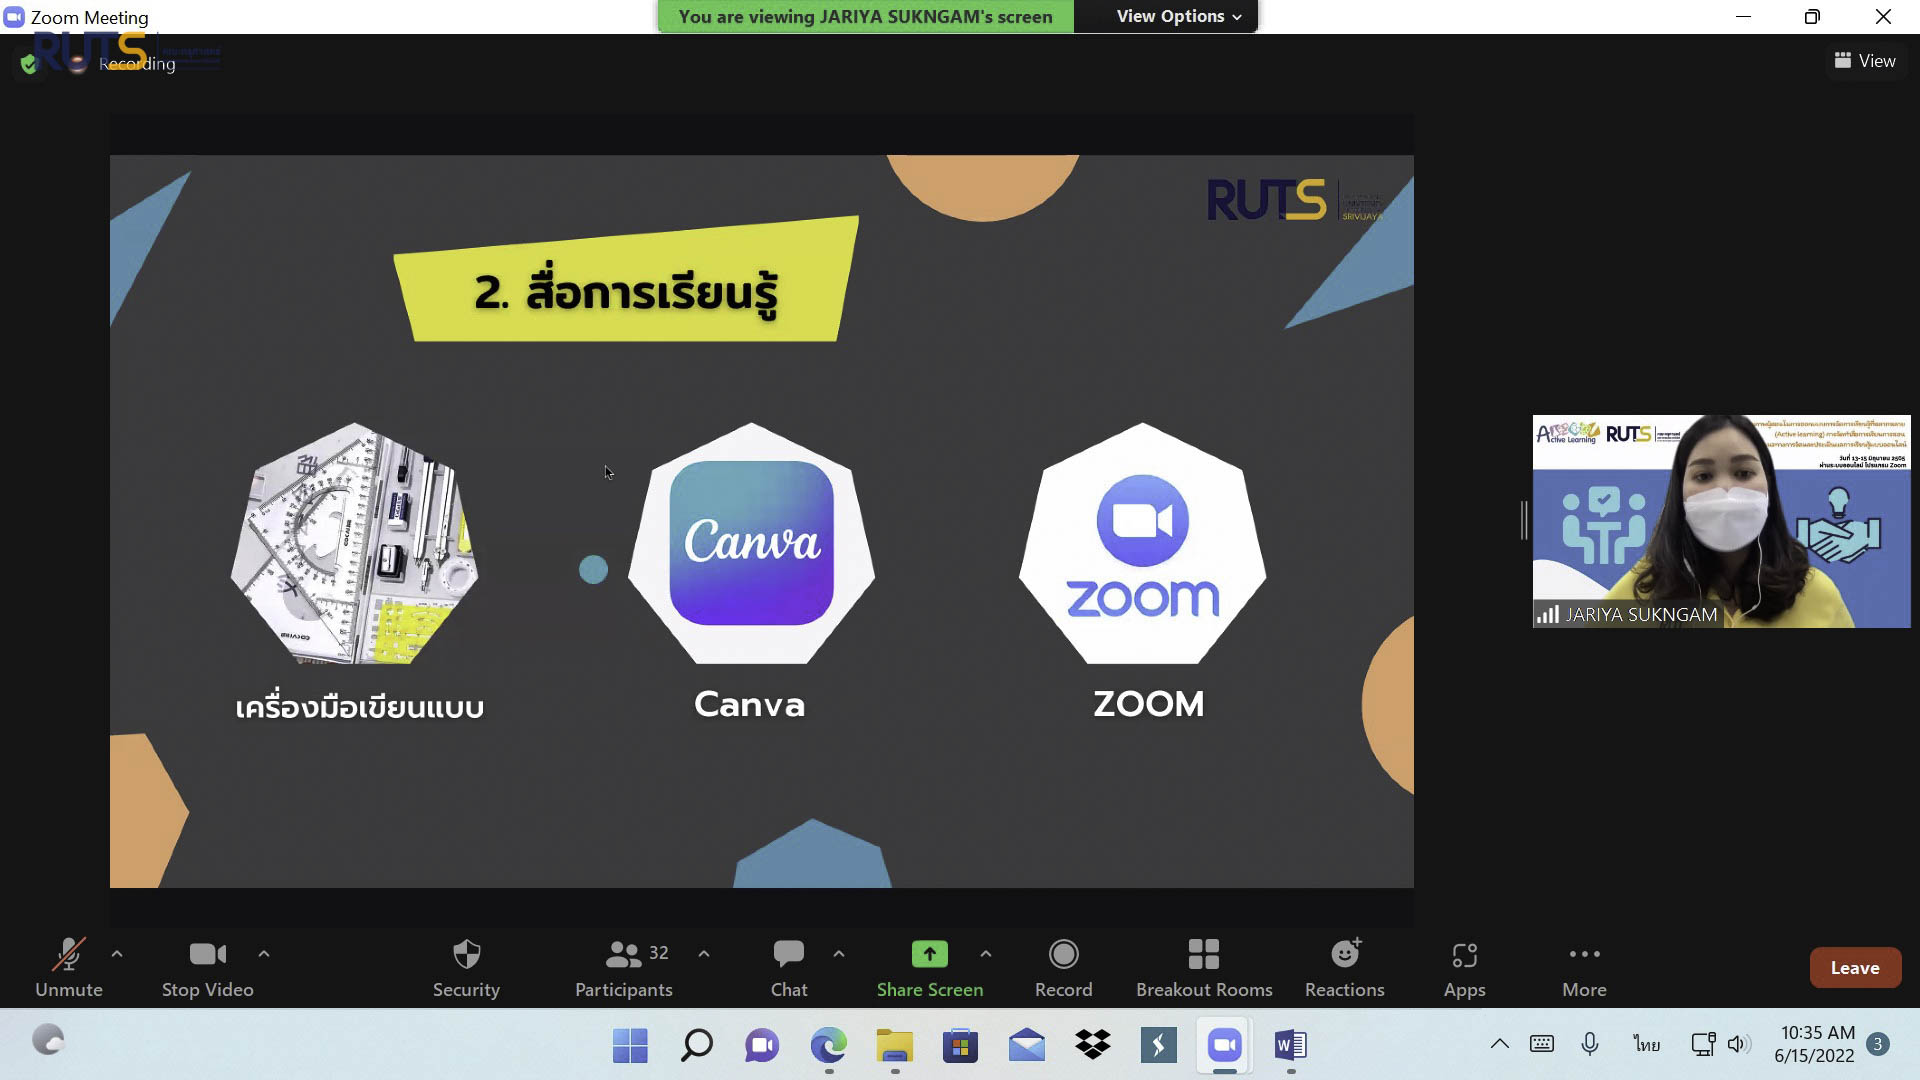Expand chat options arrow next to Chat
Image resolution: width=1920 pixels, height=1080 pixels.
(x=839, y=954)
